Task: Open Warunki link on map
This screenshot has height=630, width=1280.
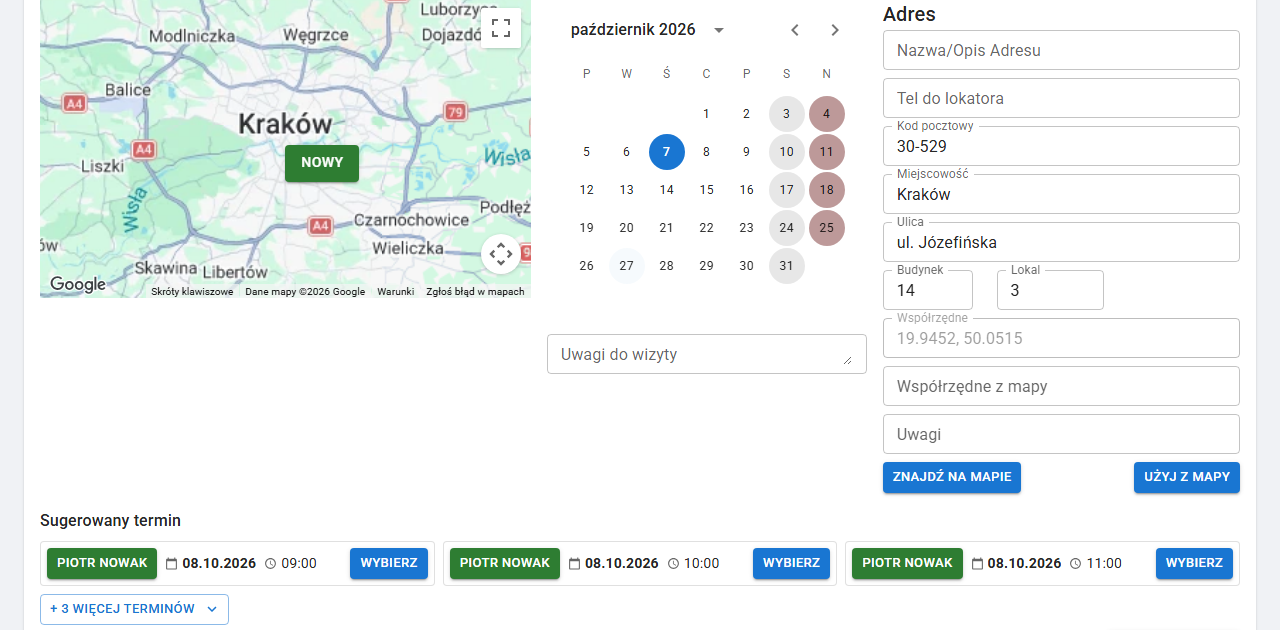Action: point(395,292)
